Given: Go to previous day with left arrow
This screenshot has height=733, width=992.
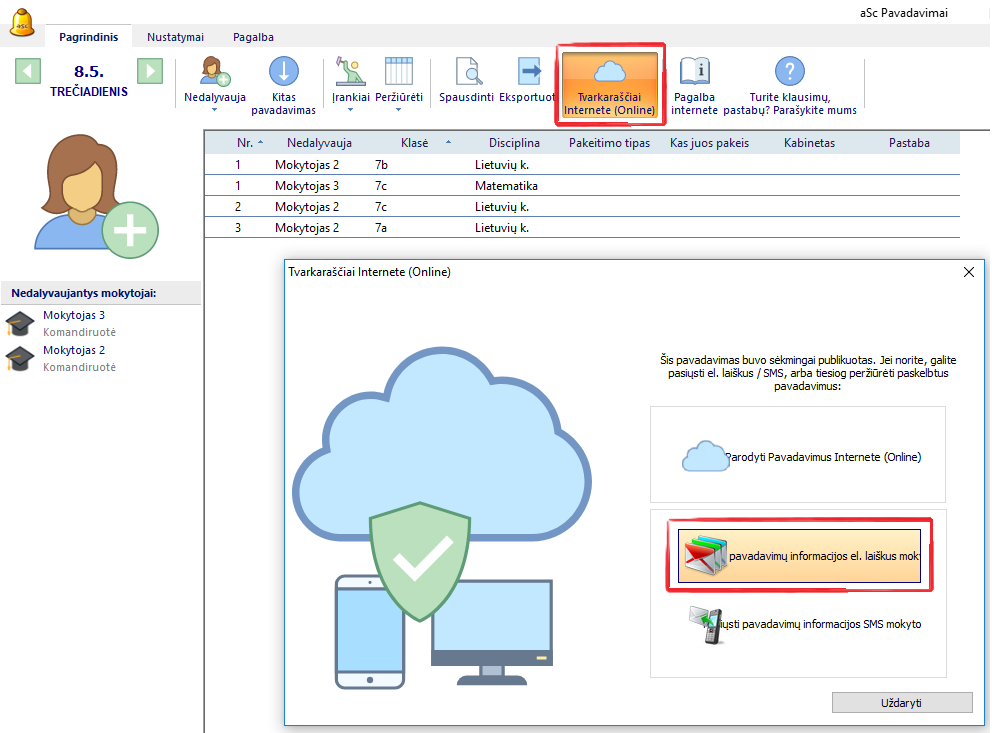Looking at the screenshot, I should [28, 71].
